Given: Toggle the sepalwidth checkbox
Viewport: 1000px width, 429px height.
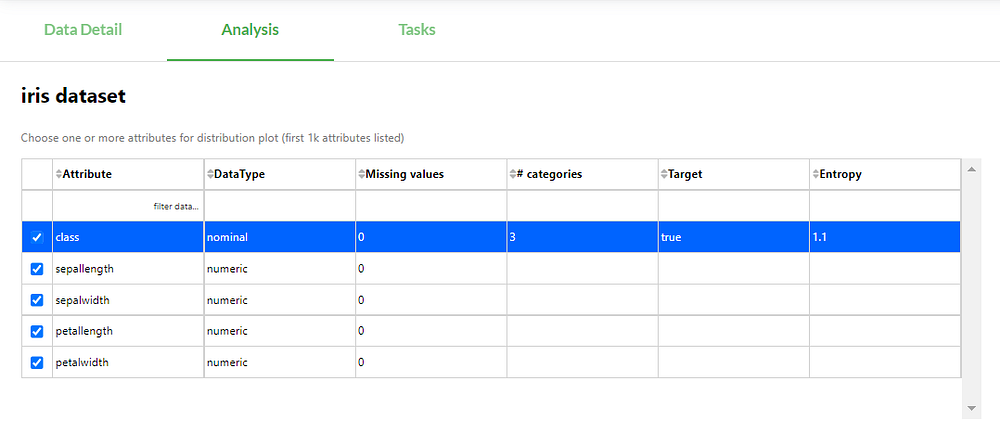Looking at the screenshot, I should 37,300.
